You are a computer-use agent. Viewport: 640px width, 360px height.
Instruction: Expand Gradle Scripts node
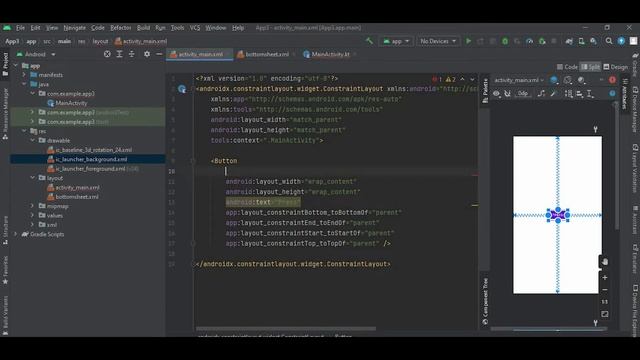tap(16, 234)
